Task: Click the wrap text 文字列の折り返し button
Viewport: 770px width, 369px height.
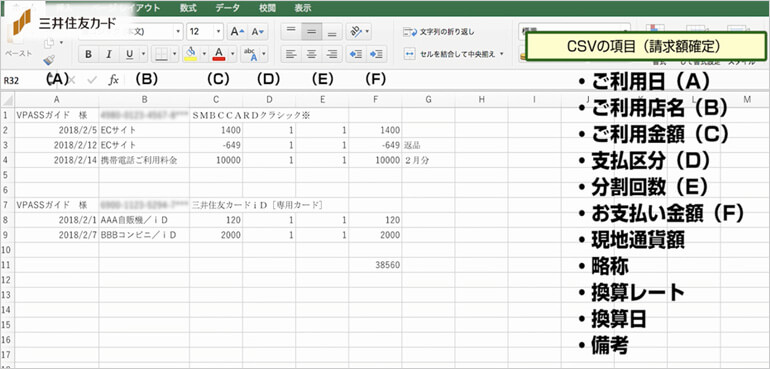Action: click(x=439, y=32)
